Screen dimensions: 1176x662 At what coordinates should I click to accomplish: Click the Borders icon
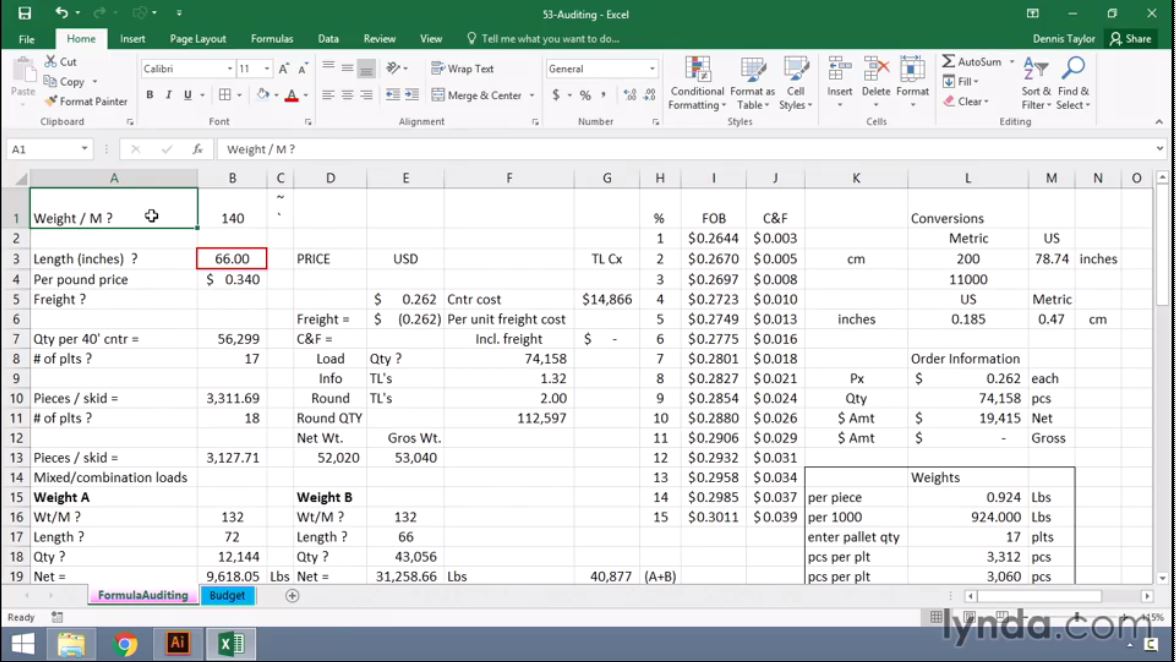[x=225, y=94]
